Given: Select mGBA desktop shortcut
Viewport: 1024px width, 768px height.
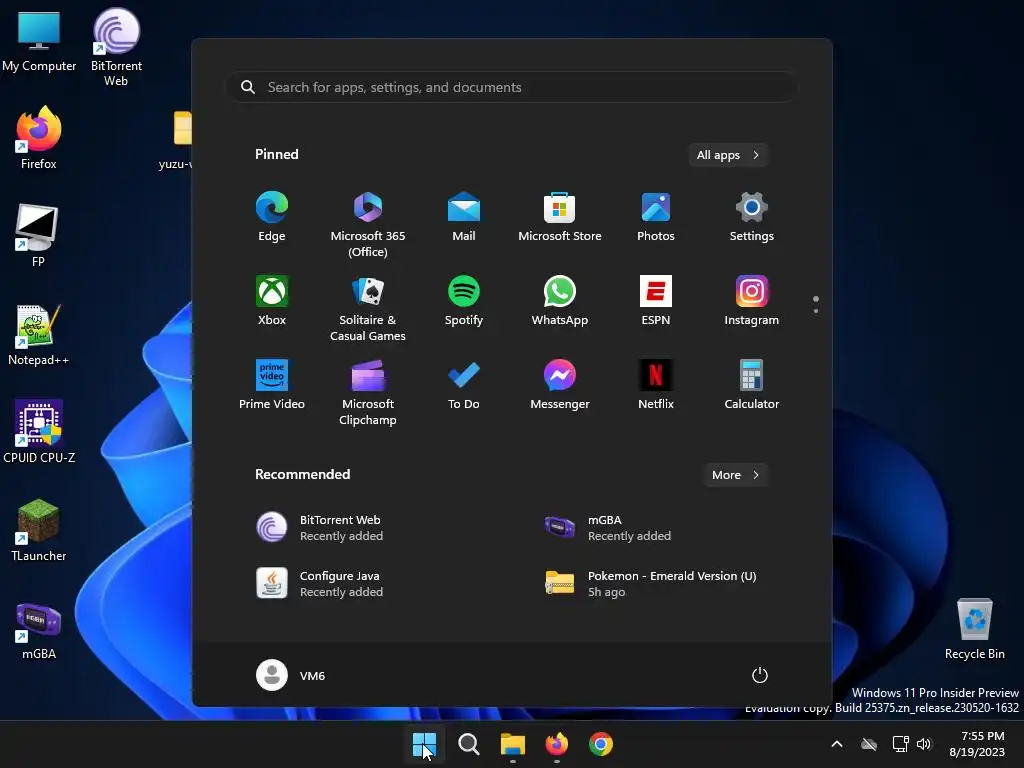Looking at the screenshot, I should (39, 628).
